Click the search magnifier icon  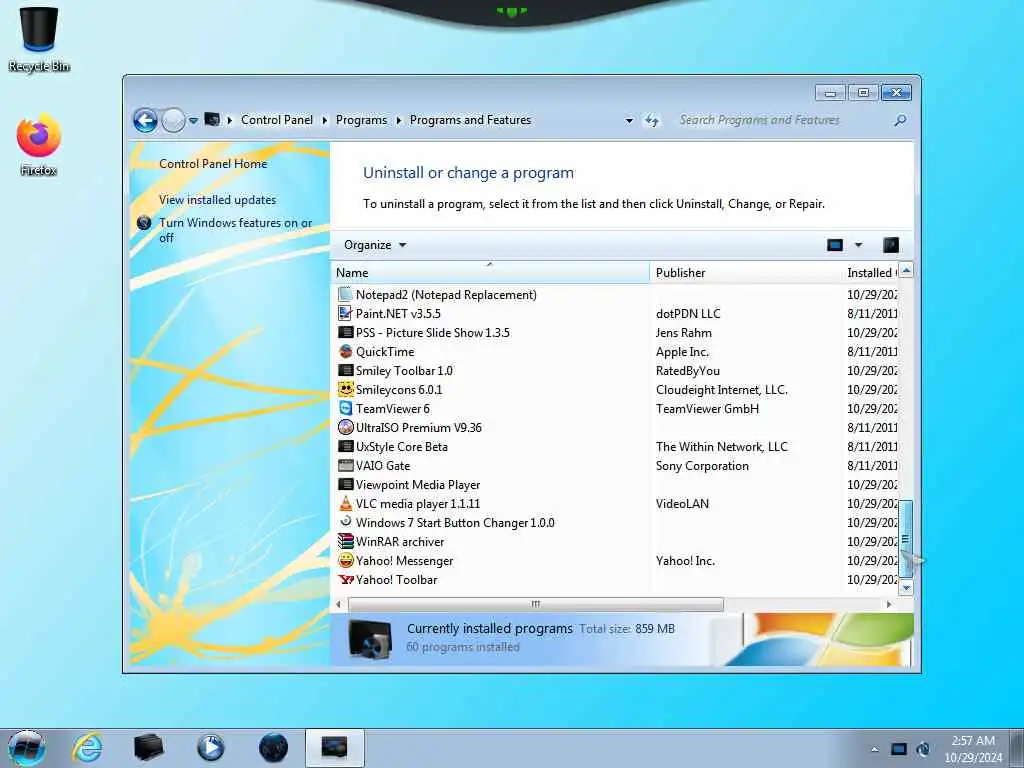point(900,120)
